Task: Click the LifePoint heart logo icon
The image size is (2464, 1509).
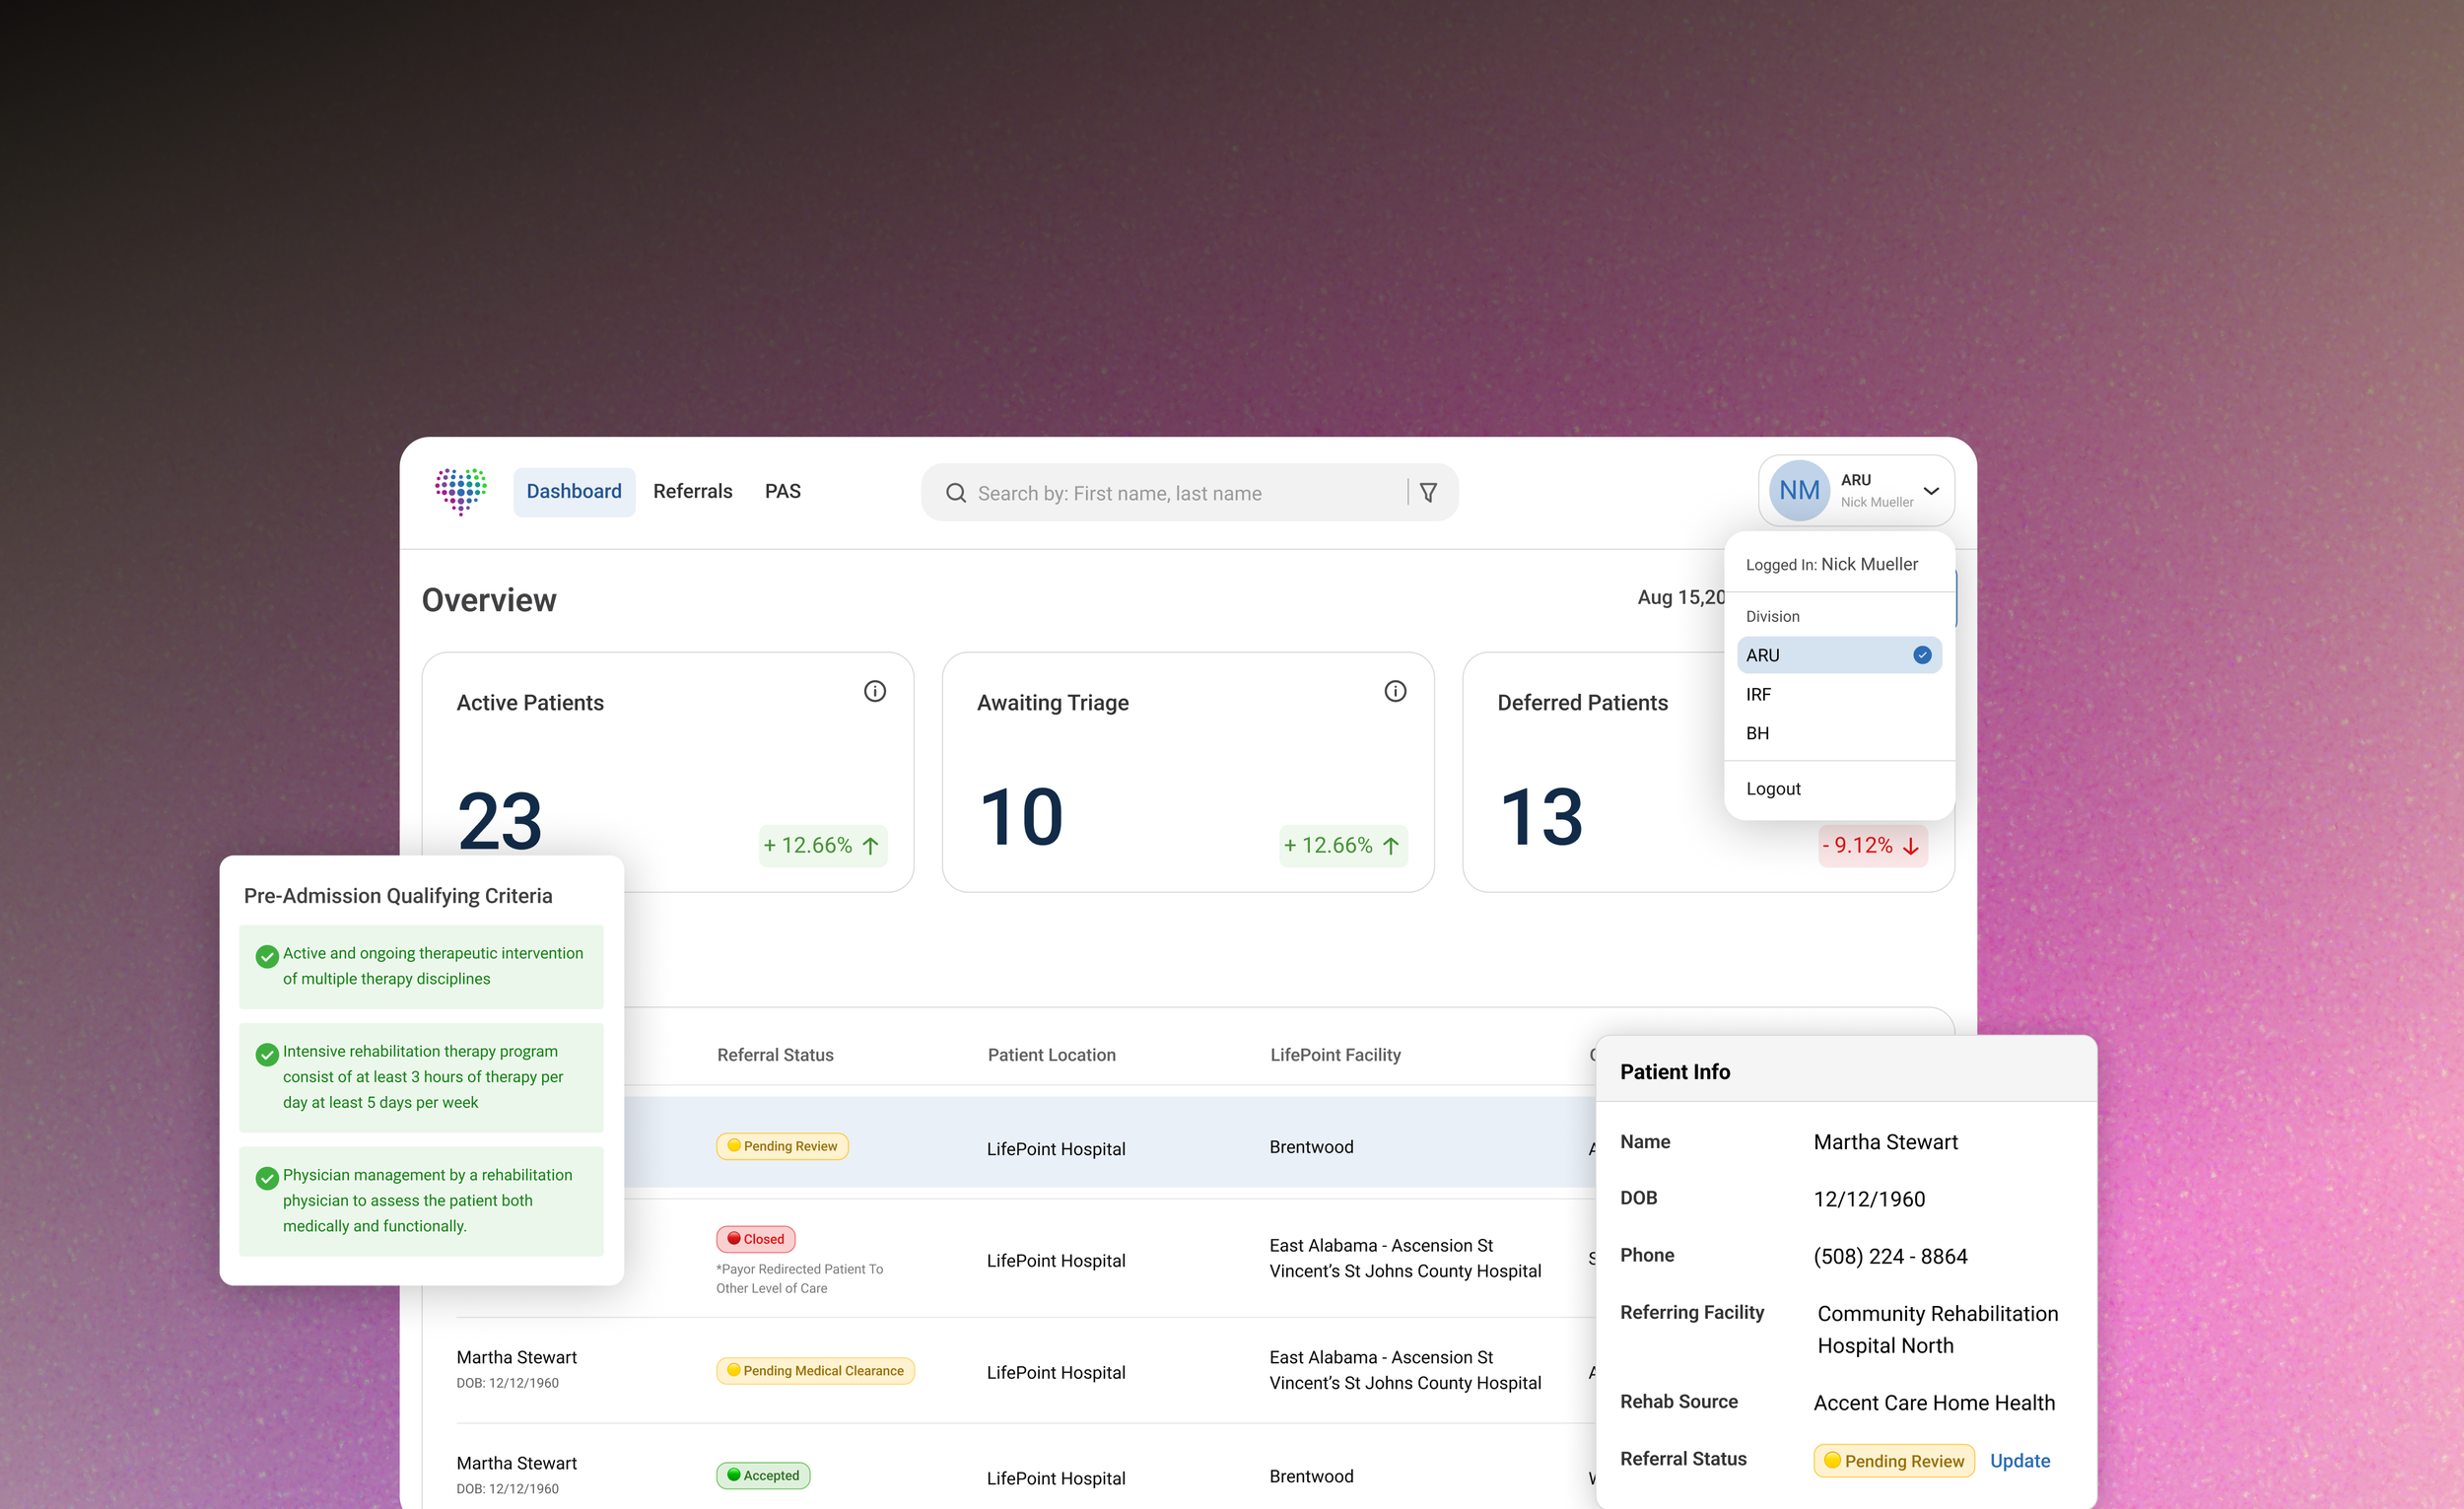Action: point(460,491)
